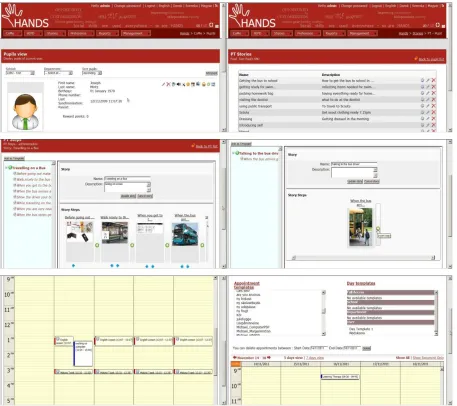Edit the 'Getting the bus to school' story with its pencil icon
457x406 pixels.
428,81
